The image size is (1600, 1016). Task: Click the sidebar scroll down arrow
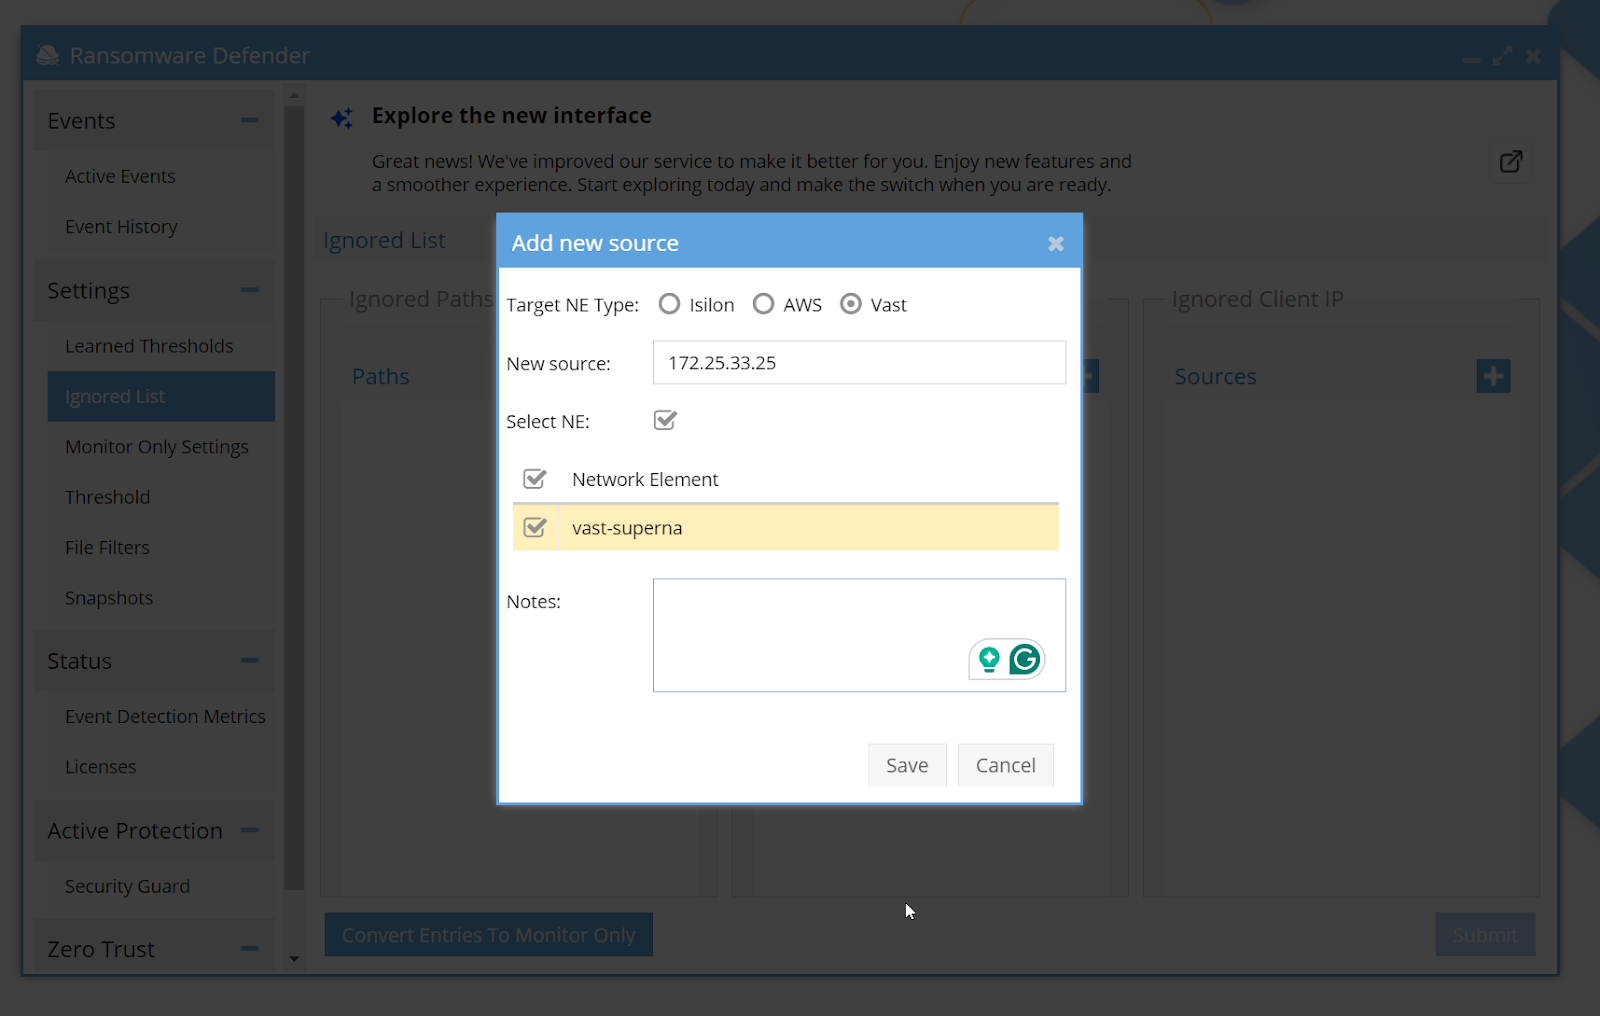click(x=294, y=958)
